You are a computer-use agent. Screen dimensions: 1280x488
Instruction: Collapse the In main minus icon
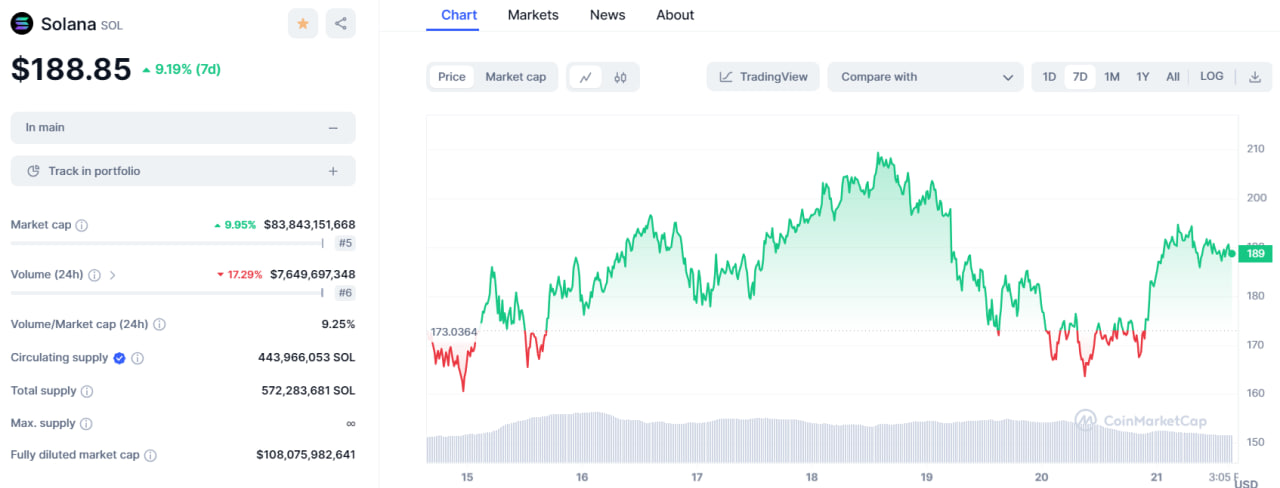tap(333, 128)
